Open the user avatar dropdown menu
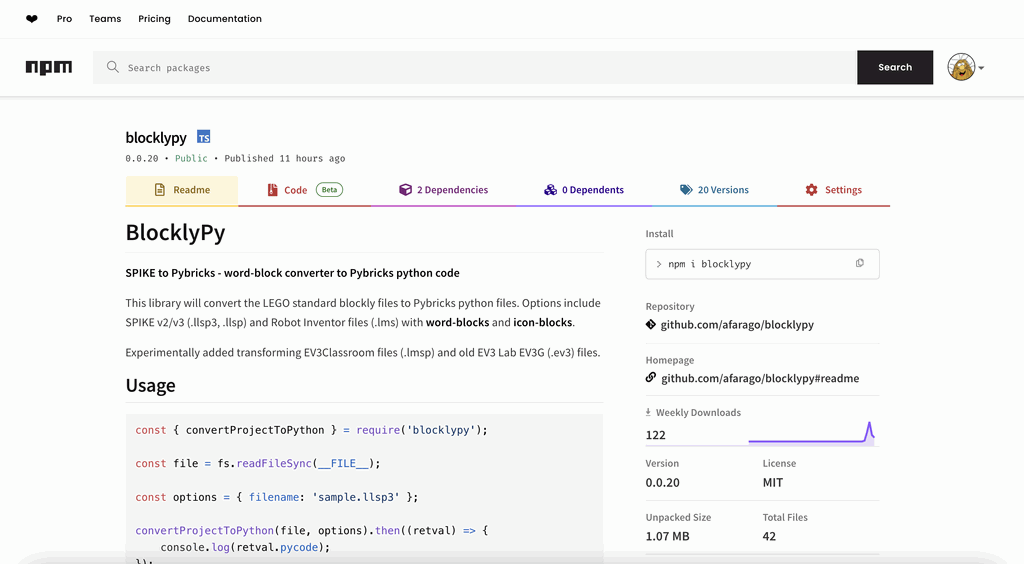This screenshot has width=1024, height=564. [x=966, y=67]
